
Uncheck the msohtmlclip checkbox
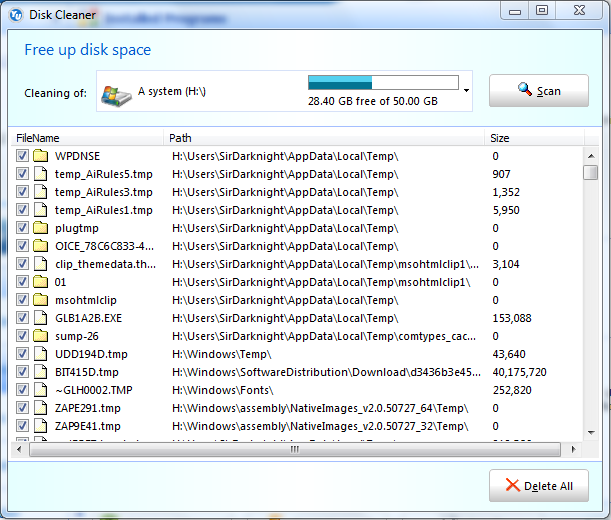click(22, 300)
